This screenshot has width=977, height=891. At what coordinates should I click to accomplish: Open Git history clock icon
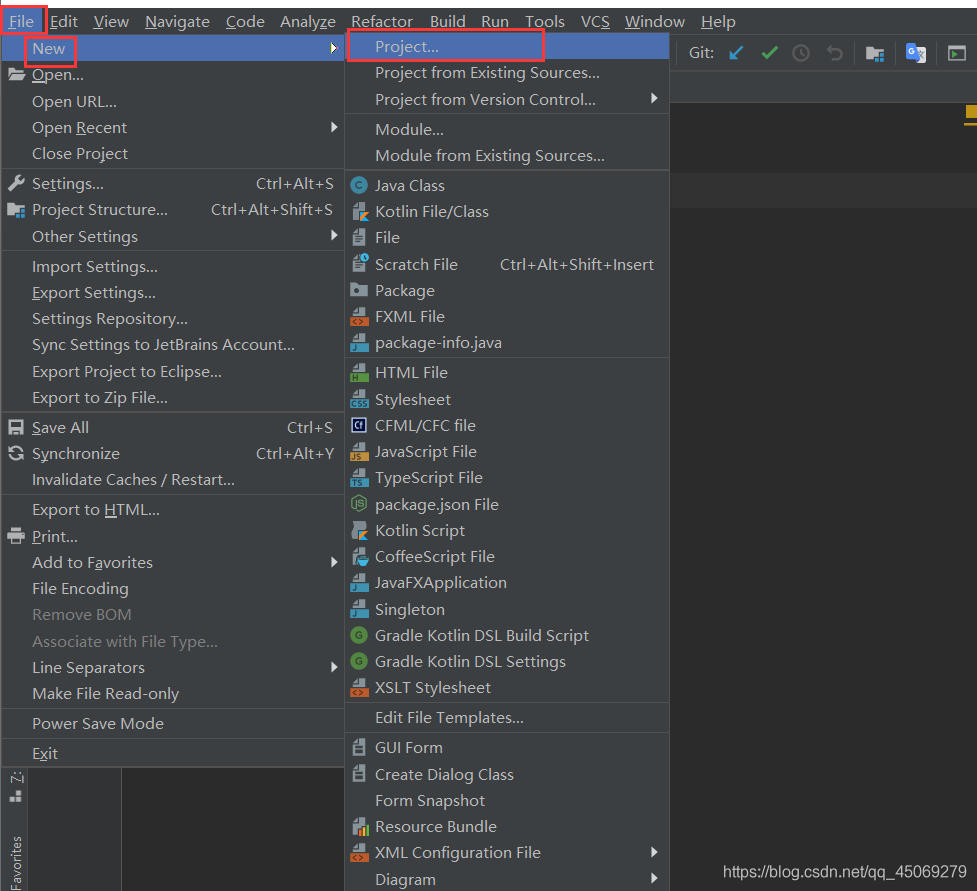click(801, 53)
